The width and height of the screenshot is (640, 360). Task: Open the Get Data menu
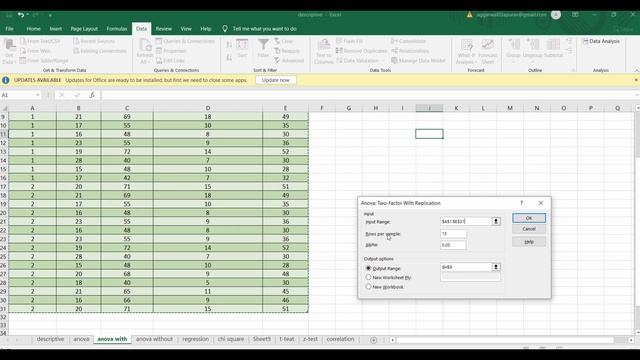pos(9,51)
